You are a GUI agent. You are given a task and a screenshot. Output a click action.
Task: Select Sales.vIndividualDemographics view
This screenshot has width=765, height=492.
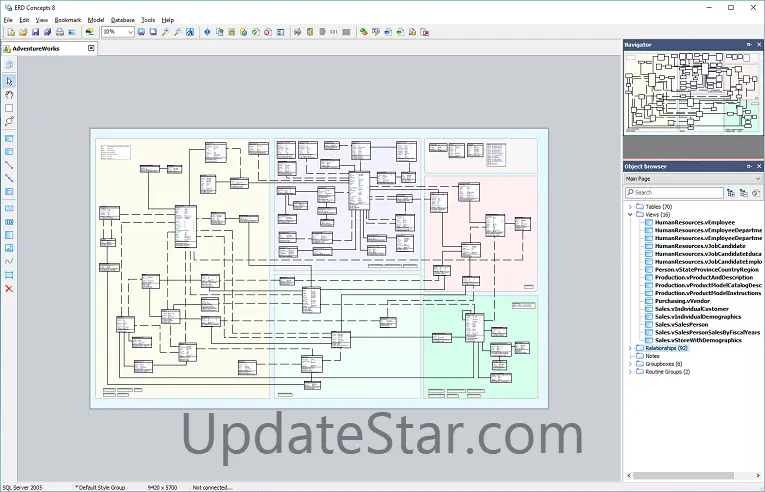tap(698, 317)
